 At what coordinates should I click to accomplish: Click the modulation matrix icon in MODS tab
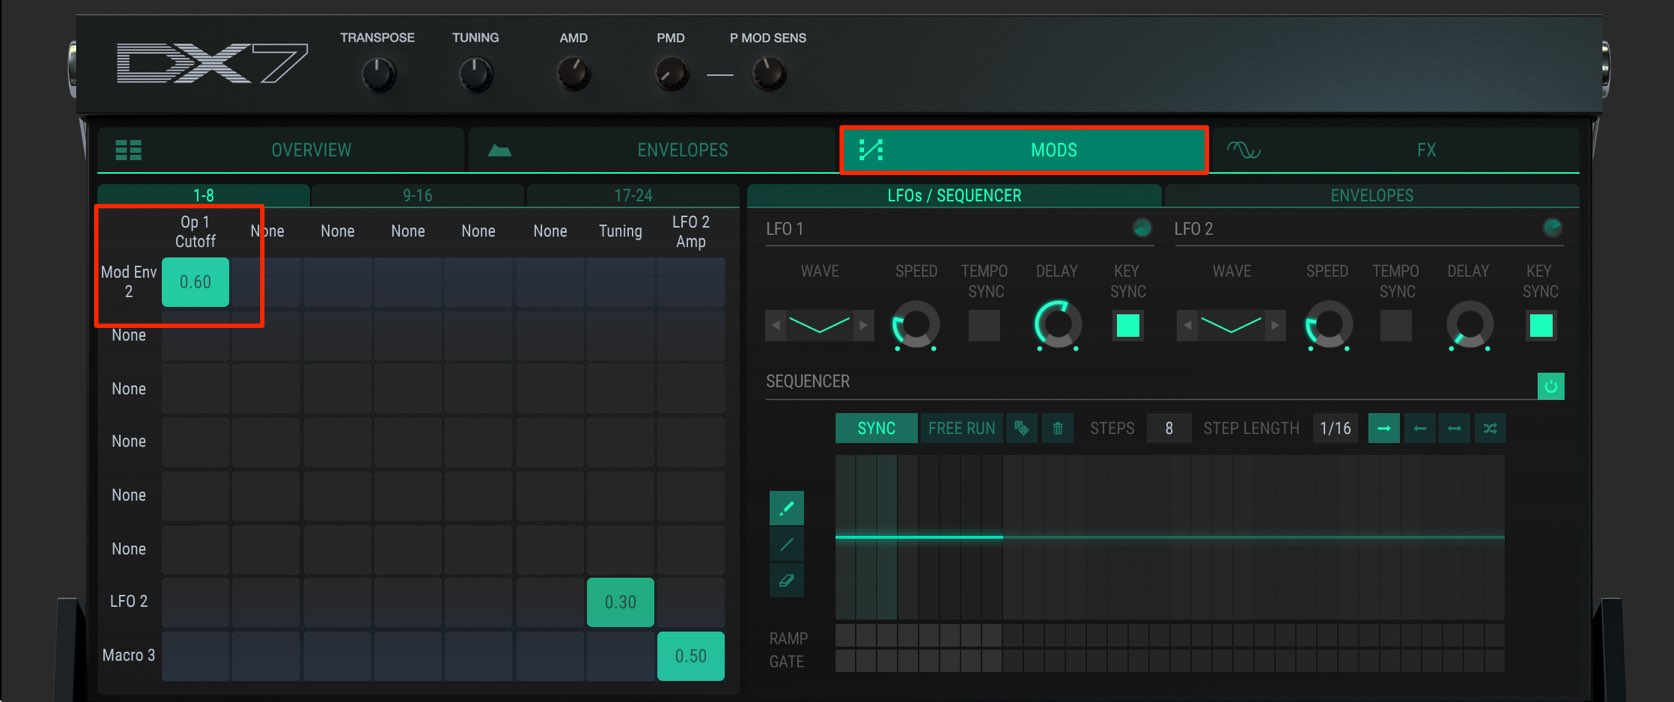[871, 150]
